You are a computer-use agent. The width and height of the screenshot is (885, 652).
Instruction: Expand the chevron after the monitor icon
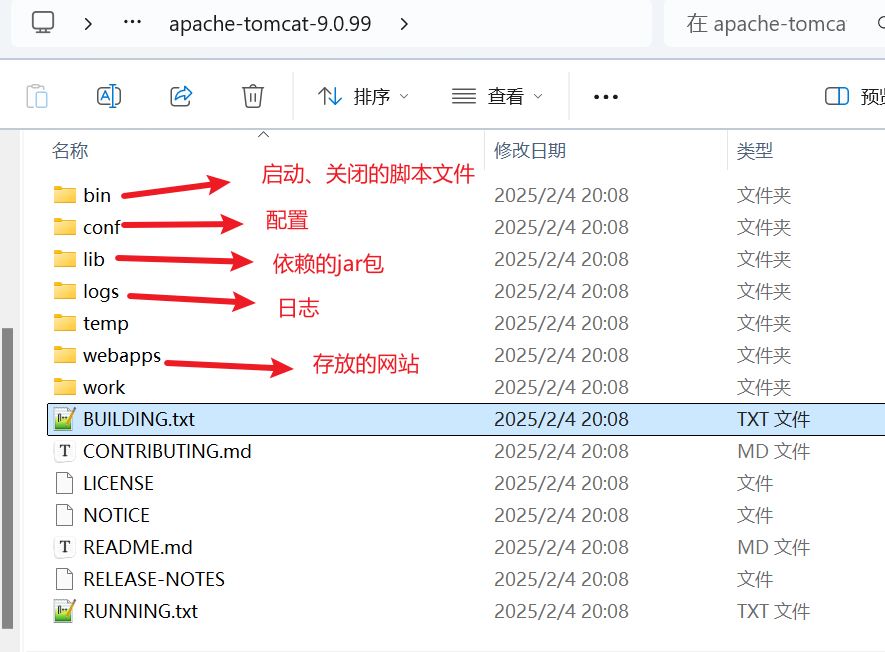coord(88,24)
